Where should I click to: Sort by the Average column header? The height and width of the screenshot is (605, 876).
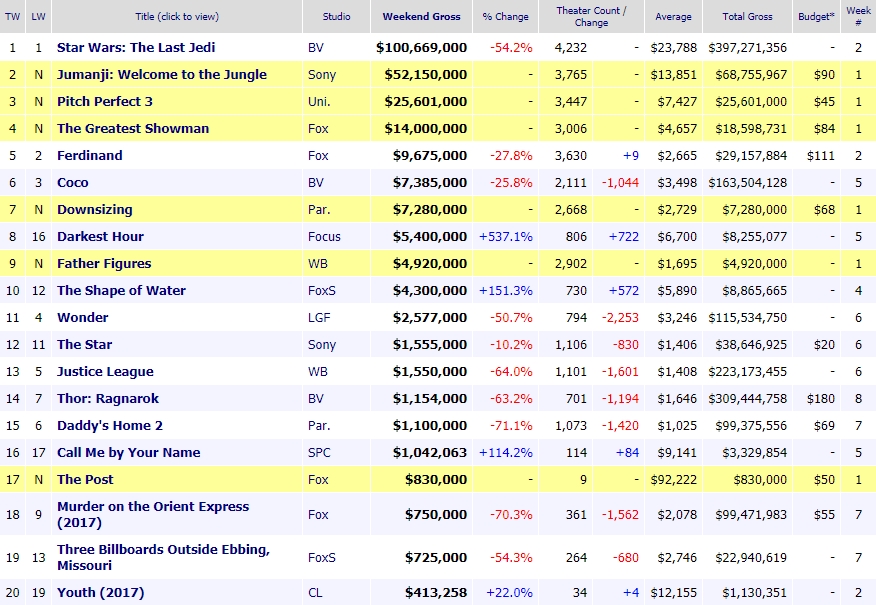pyautogui.click(x=673, y=17)
